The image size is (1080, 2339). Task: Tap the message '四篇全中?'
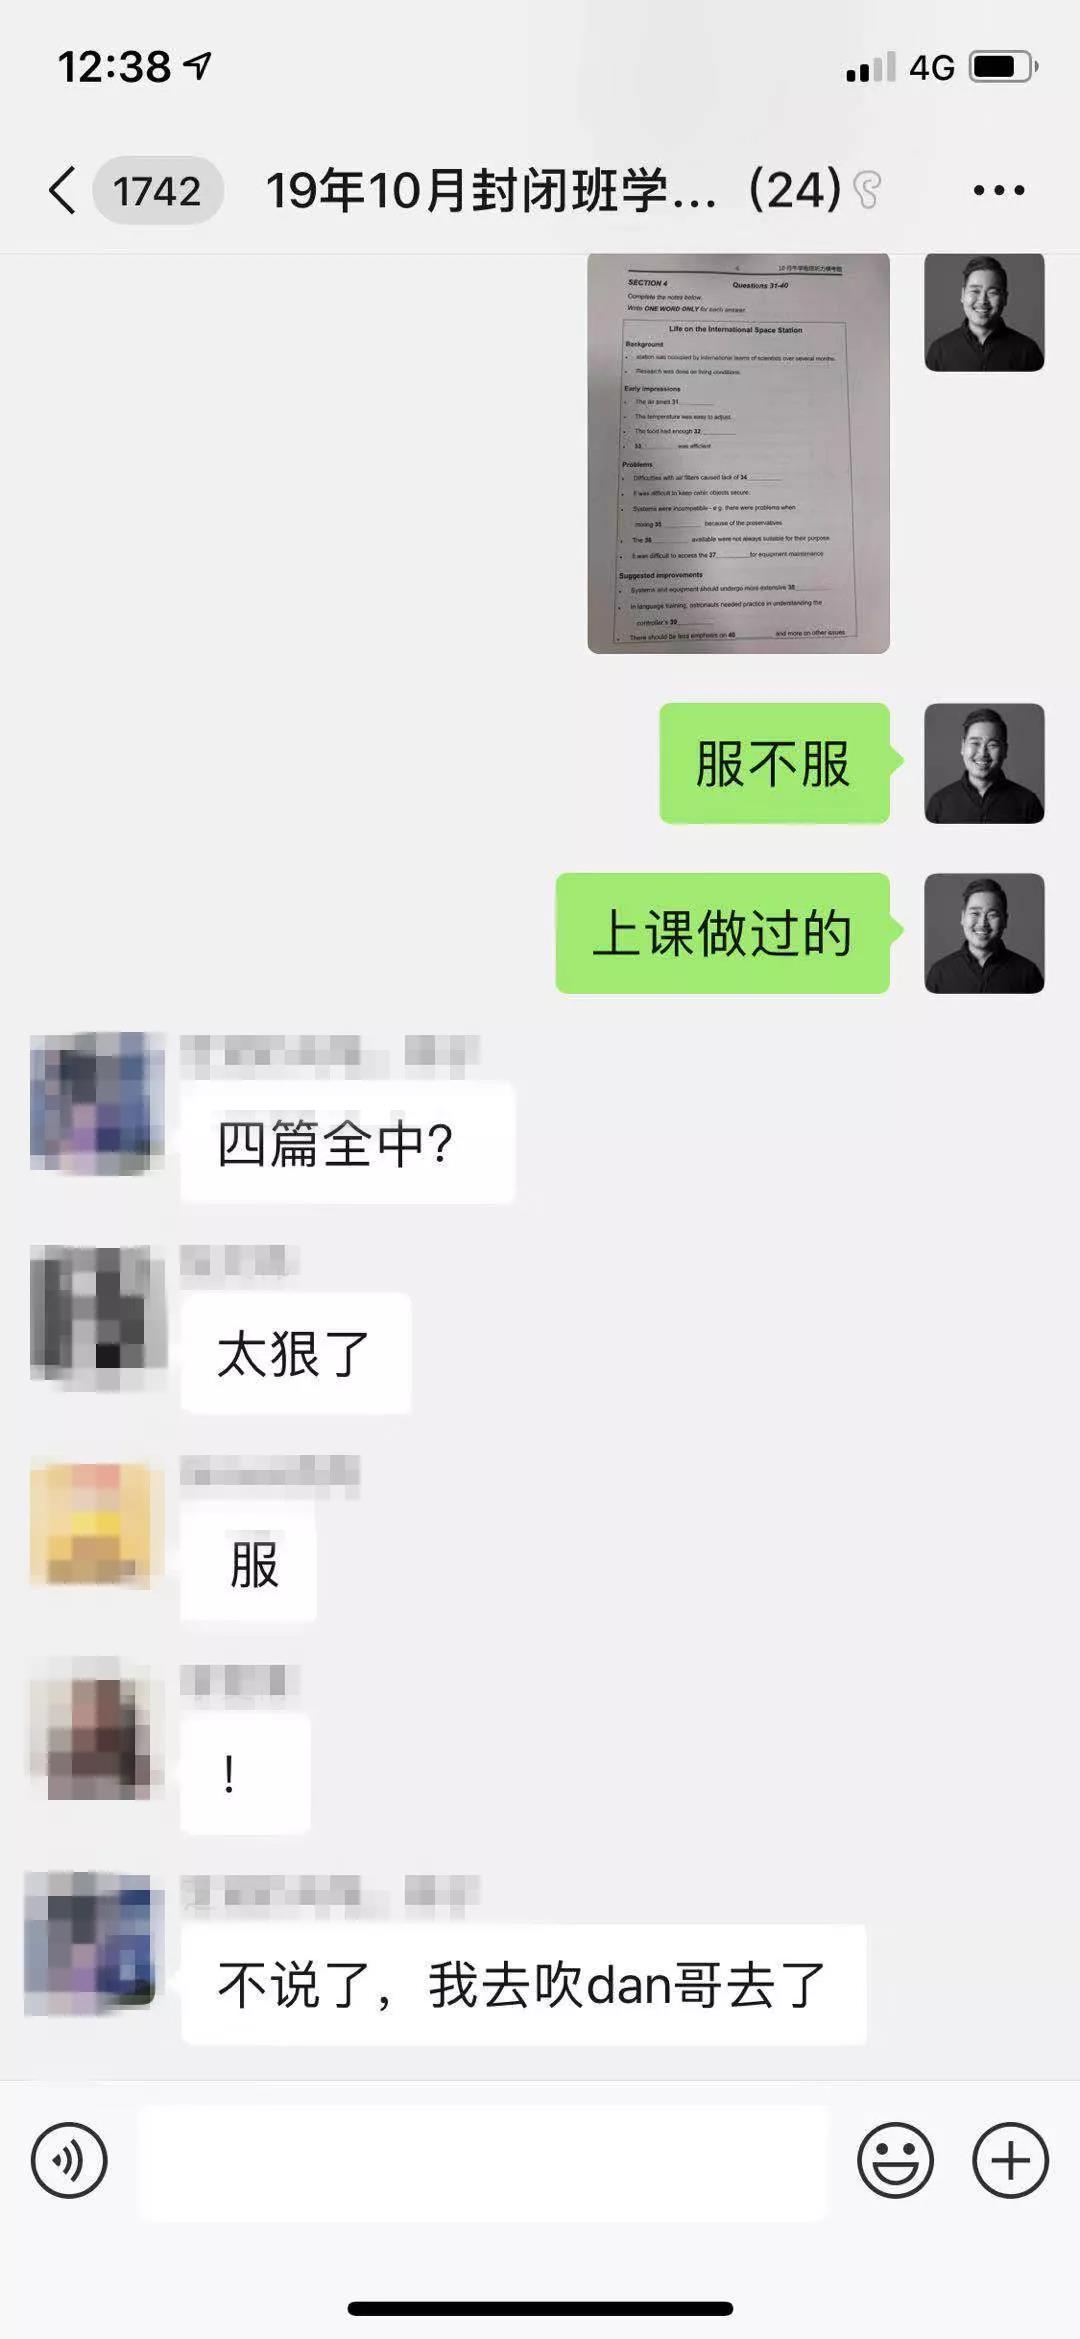click(347, 1143)
